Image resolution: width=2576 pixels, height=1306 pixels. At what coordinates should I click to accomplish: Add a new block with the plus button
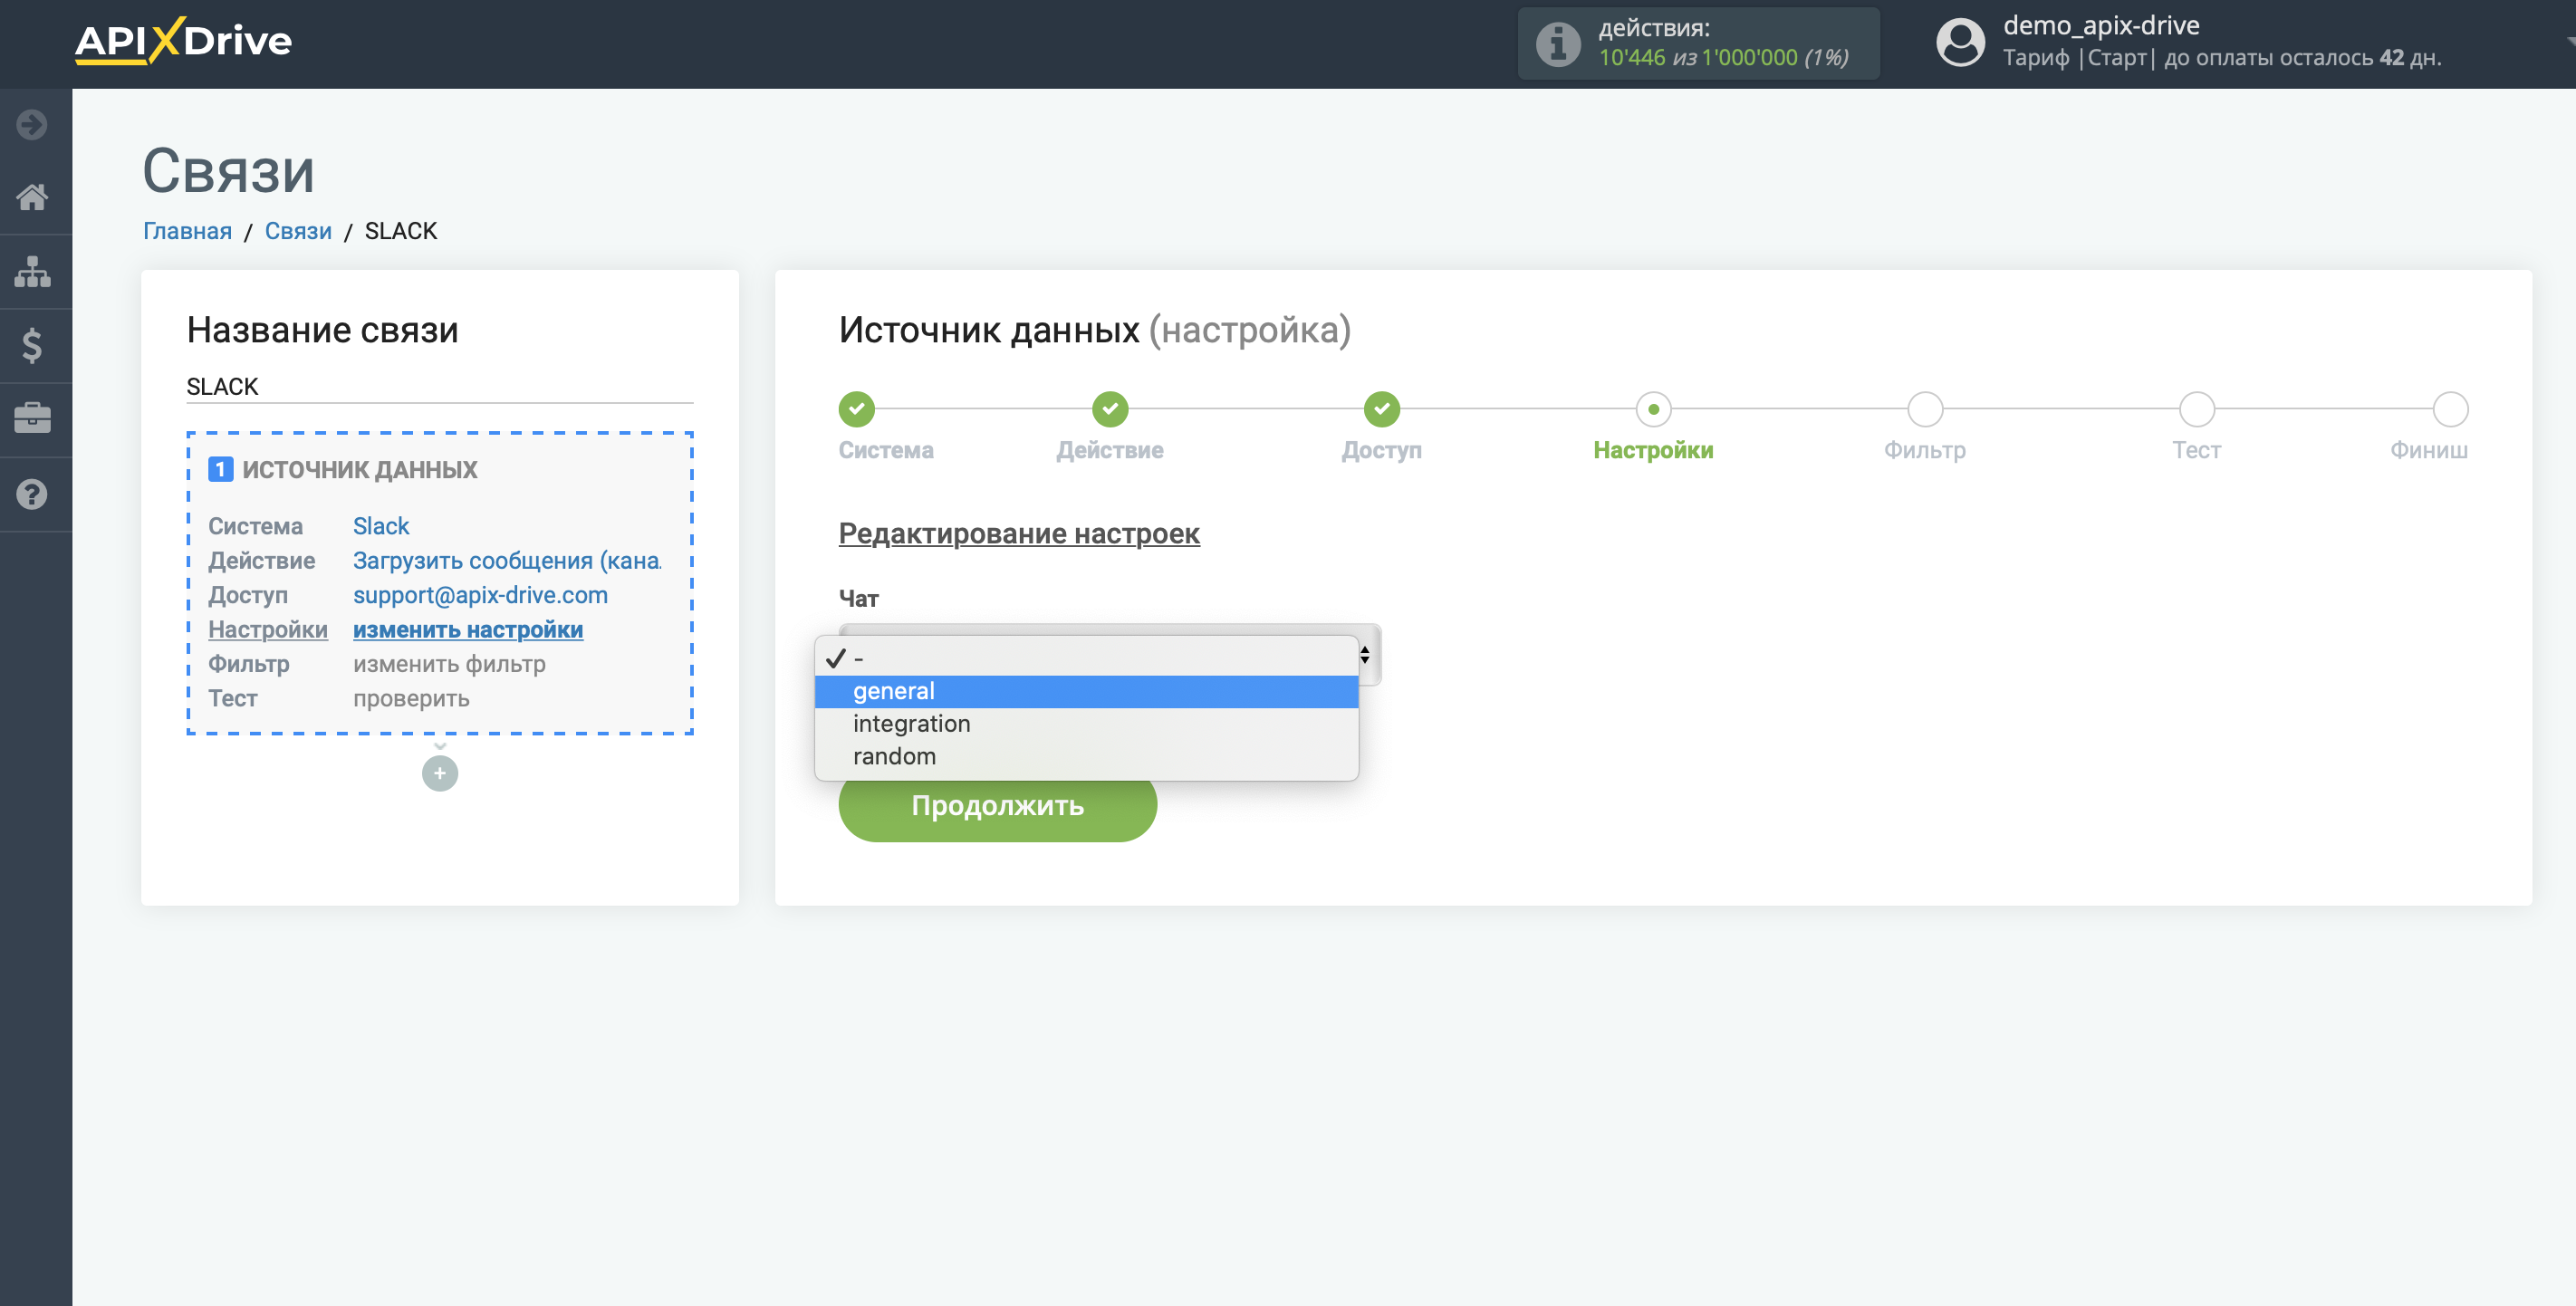tap(440, 773)
